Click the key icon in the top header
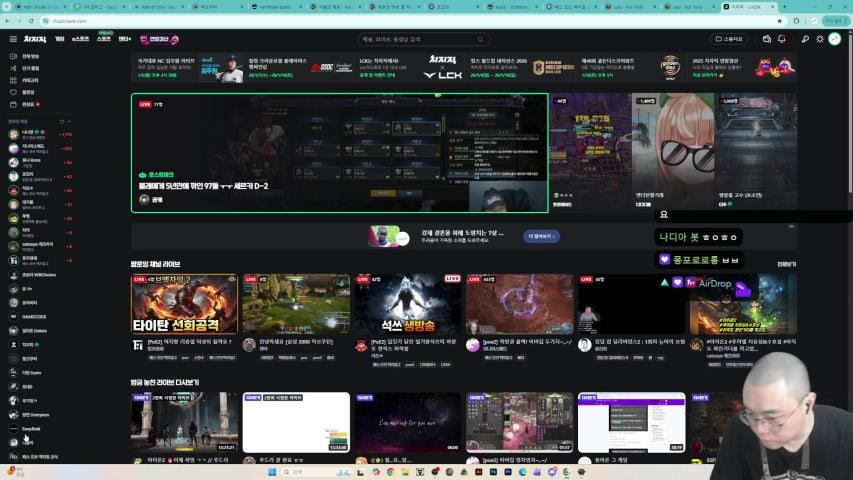This screenshot has width=853, height=480. (x=805, y=39)
